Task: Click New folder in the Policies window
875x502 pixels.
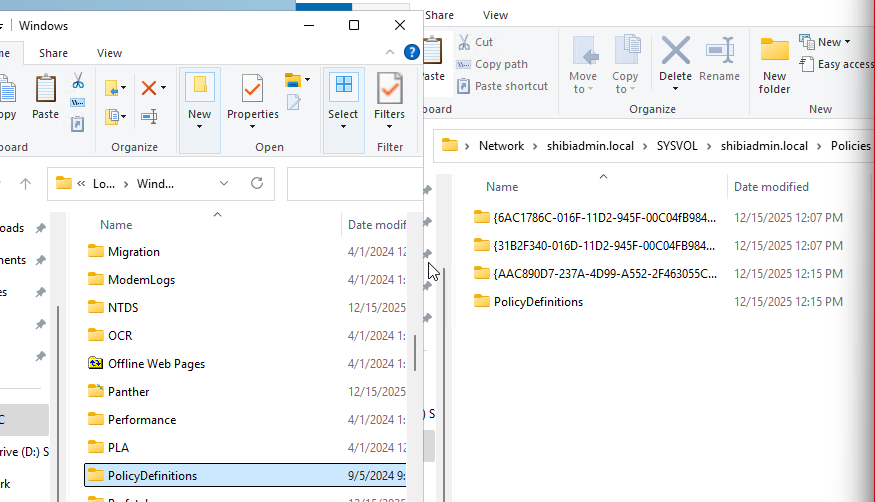Action: [775, 65]
